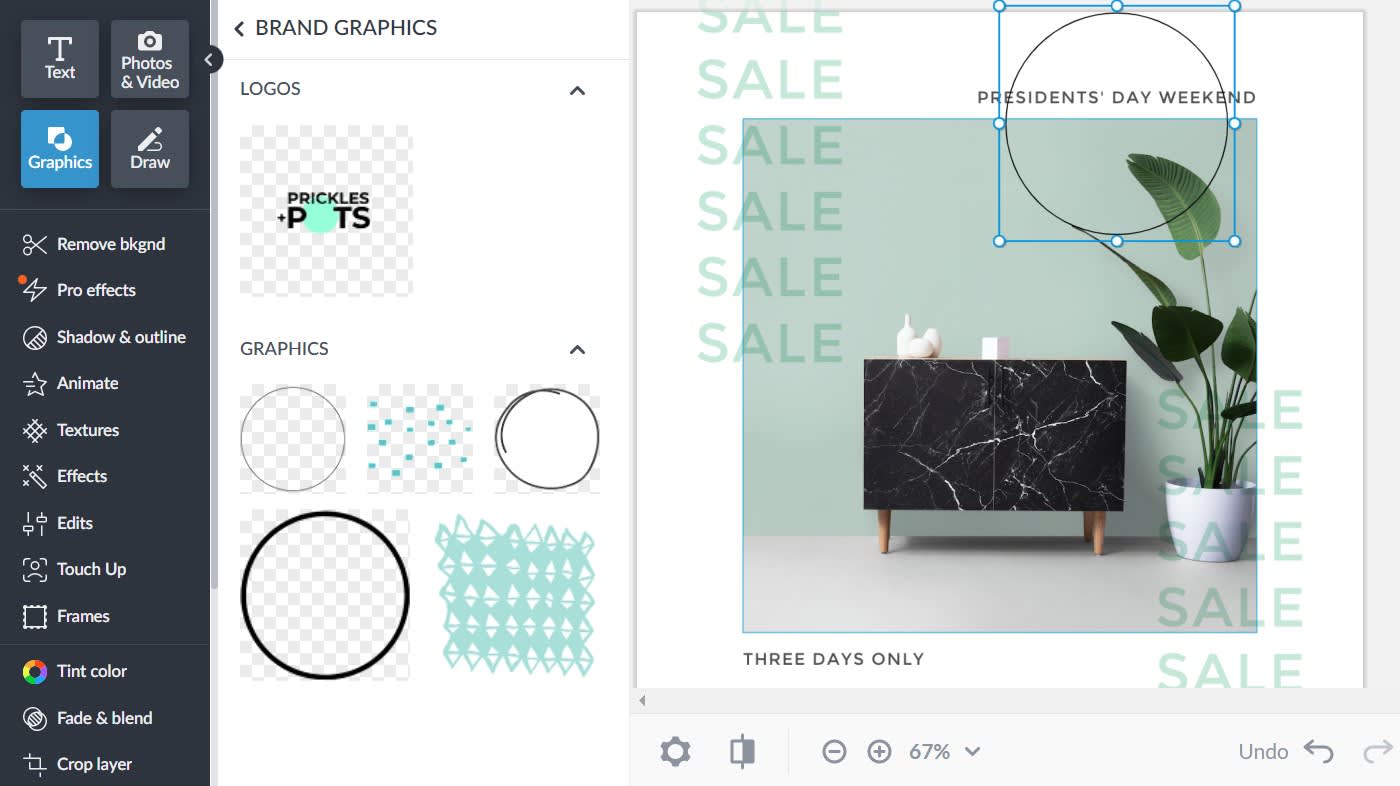Open Shadow & outline settings
The width and height of the screenshot is (1400, 786).
105,337
